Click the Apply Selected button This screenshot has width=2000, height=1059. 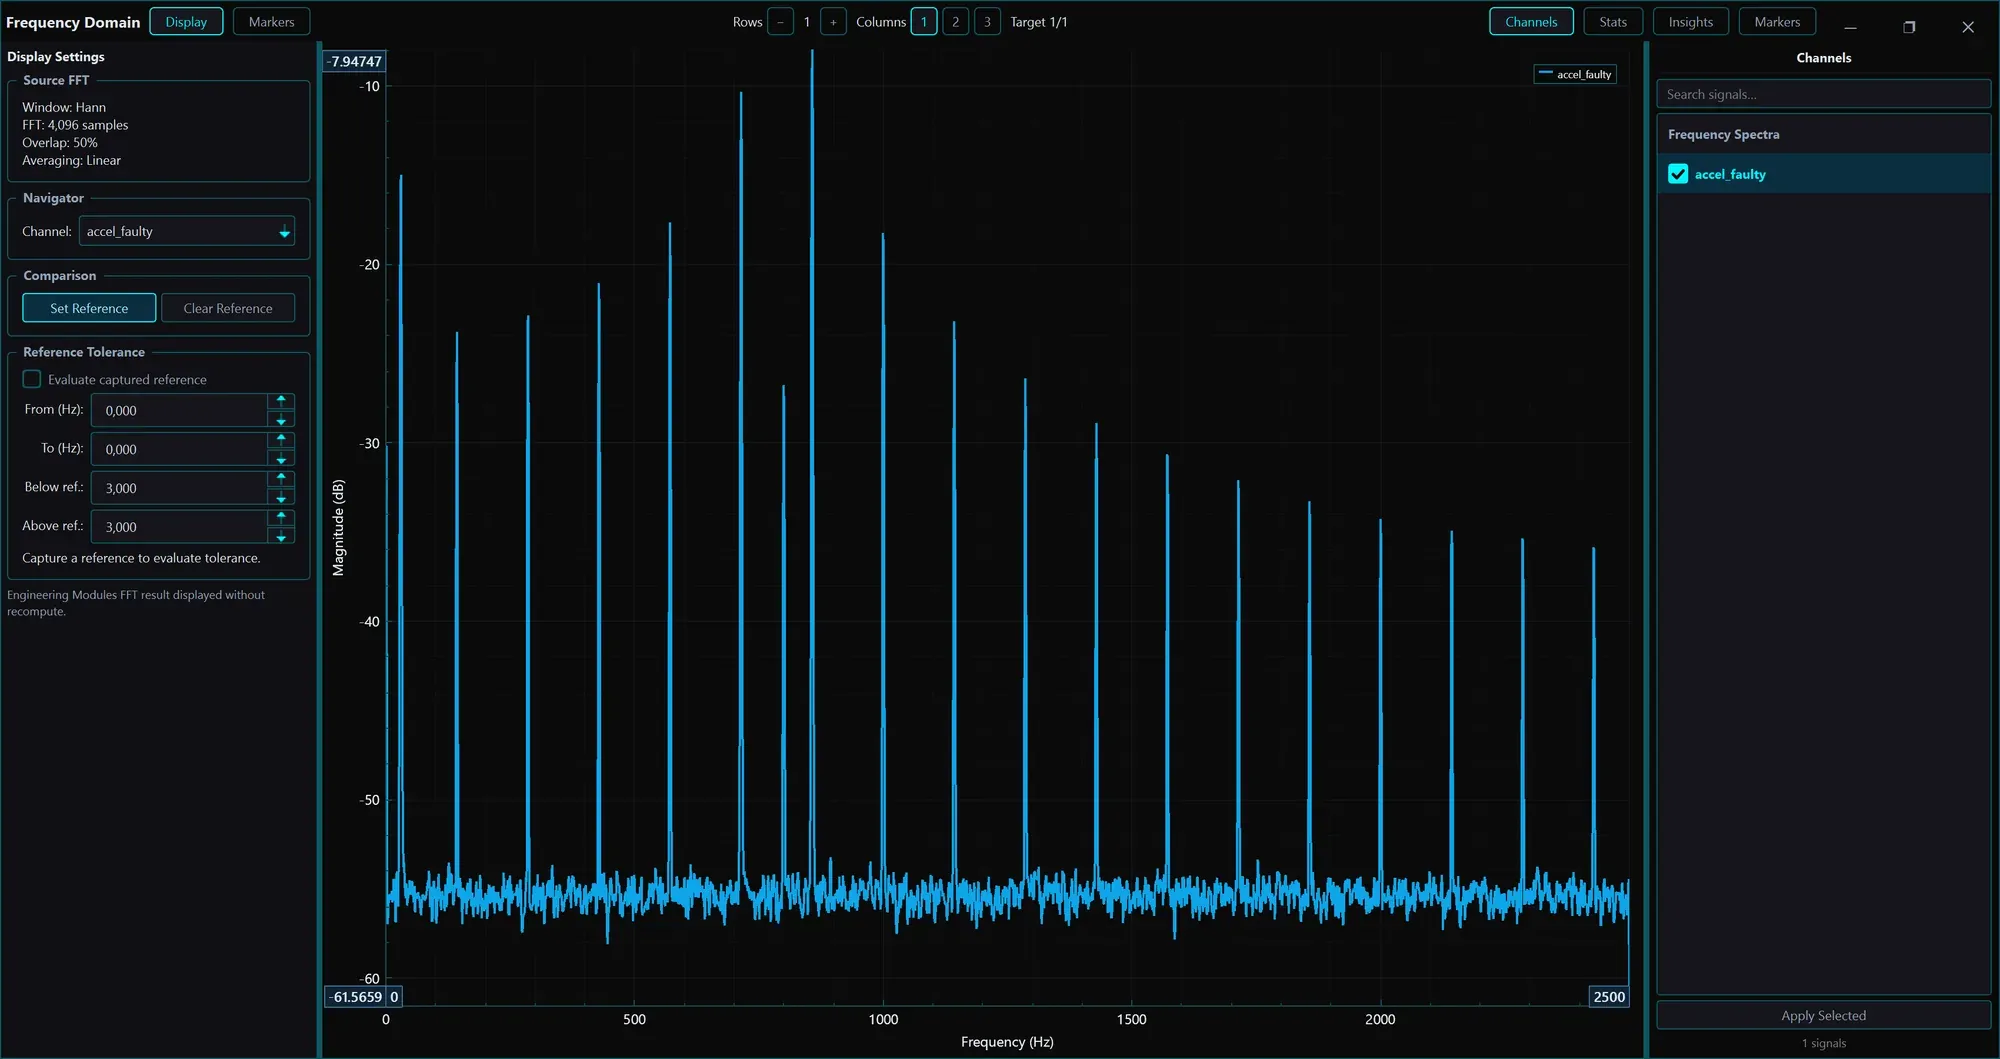click(1823, 1015)
